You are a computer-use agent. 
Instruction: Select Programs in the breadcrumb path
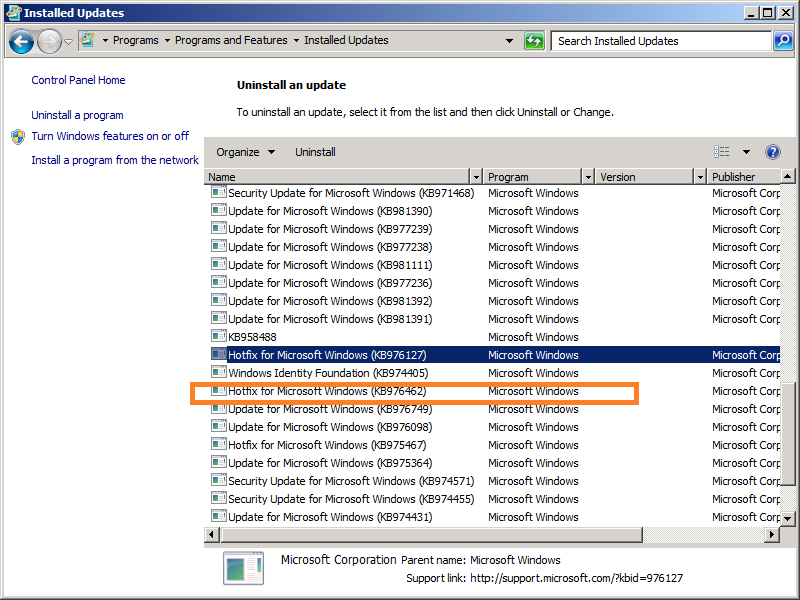click(135, 40)
